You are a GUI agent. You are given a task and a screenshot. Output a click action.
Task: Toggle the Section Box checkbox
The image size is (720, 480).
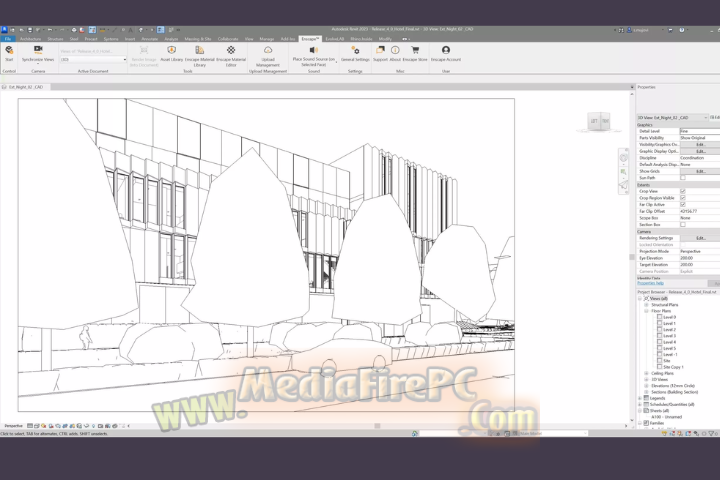coord(683,225)
